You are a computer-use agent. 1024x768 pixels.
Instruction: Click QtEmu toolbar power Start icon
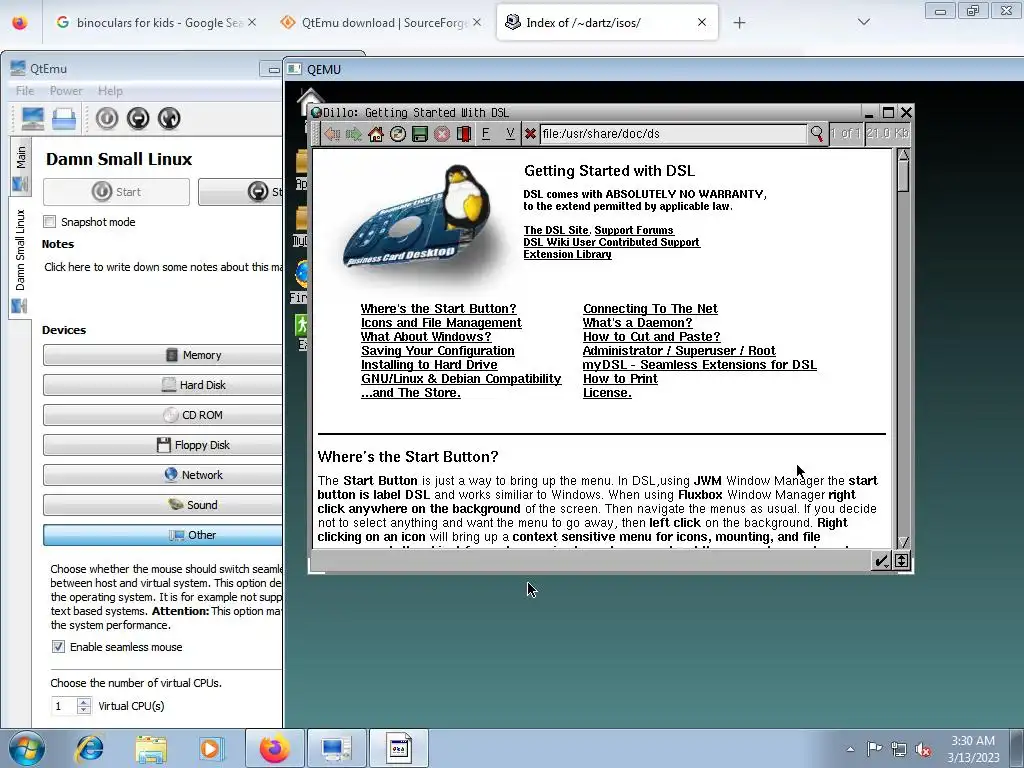pos(107,118)
